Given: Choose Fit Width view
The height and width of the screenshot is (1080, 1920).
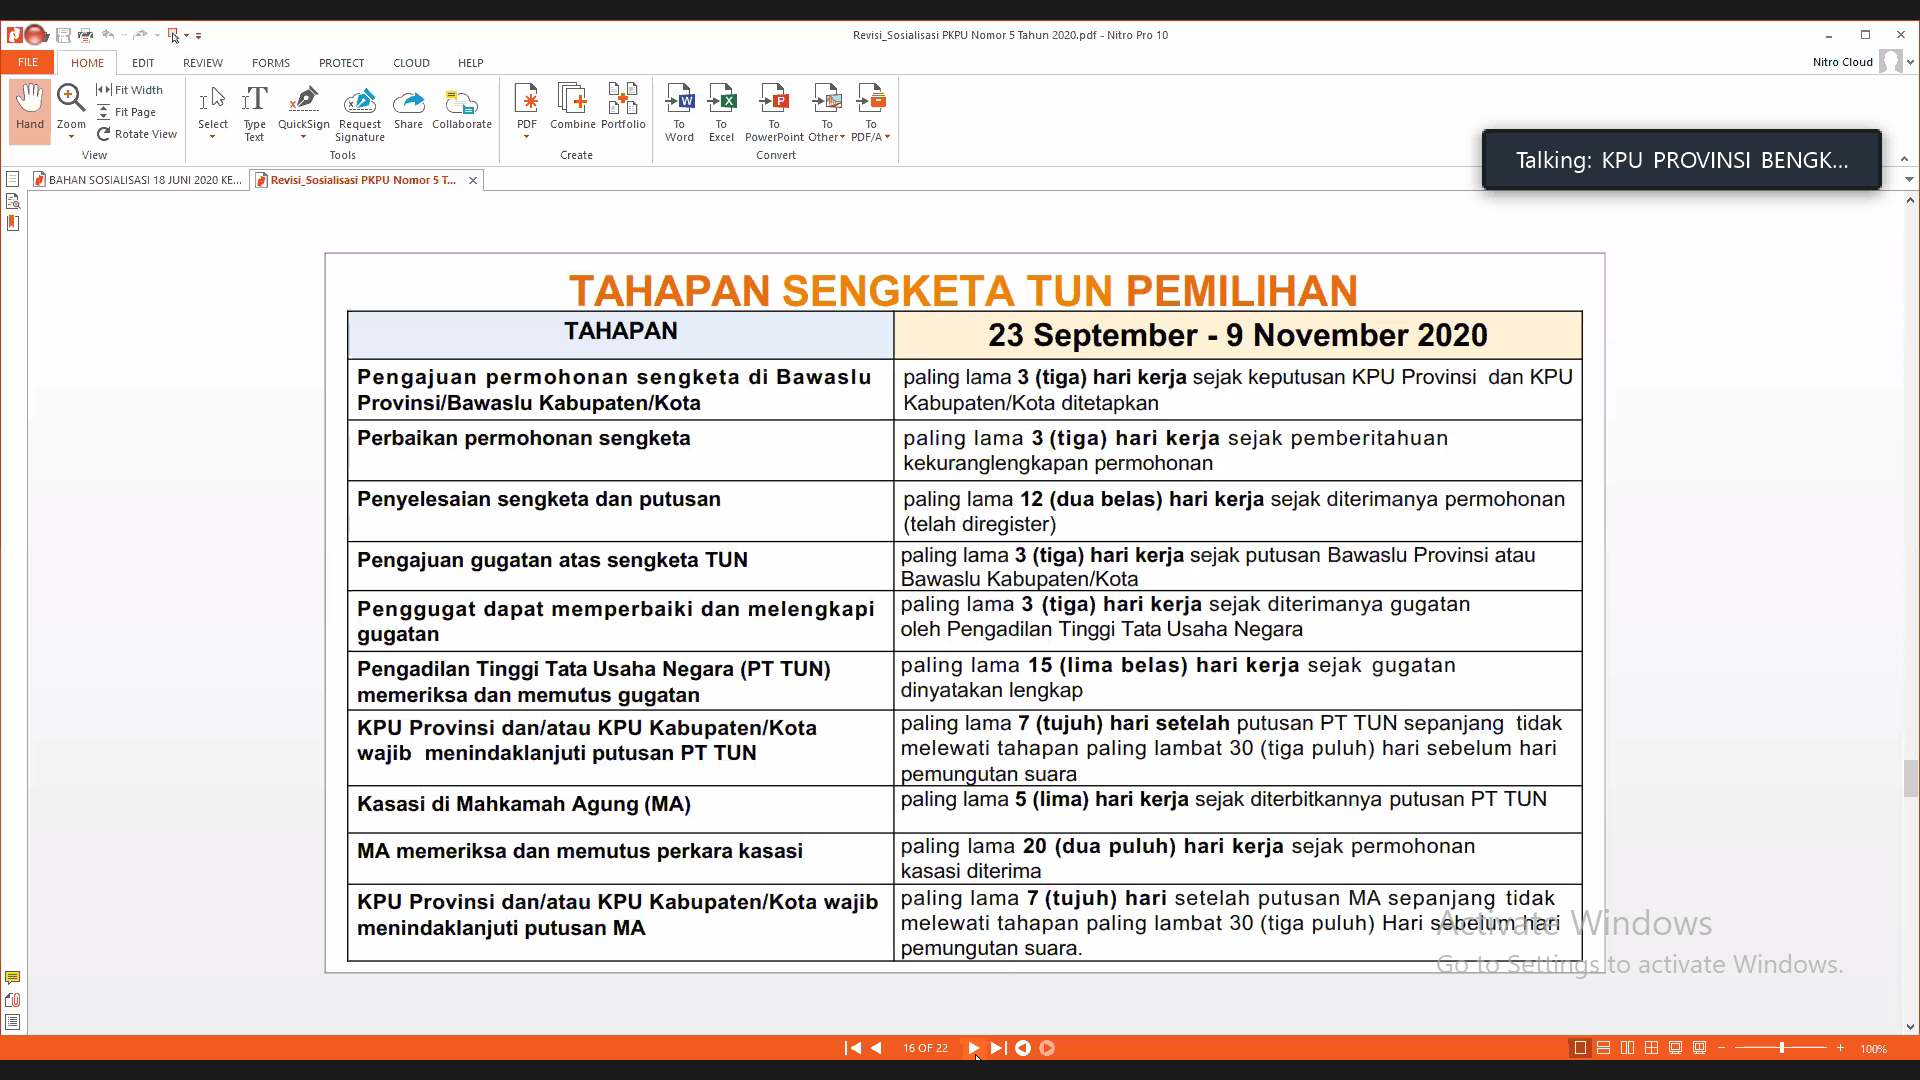Looking at the screenshot, I should pyautogui.click(x=130, y=90).
